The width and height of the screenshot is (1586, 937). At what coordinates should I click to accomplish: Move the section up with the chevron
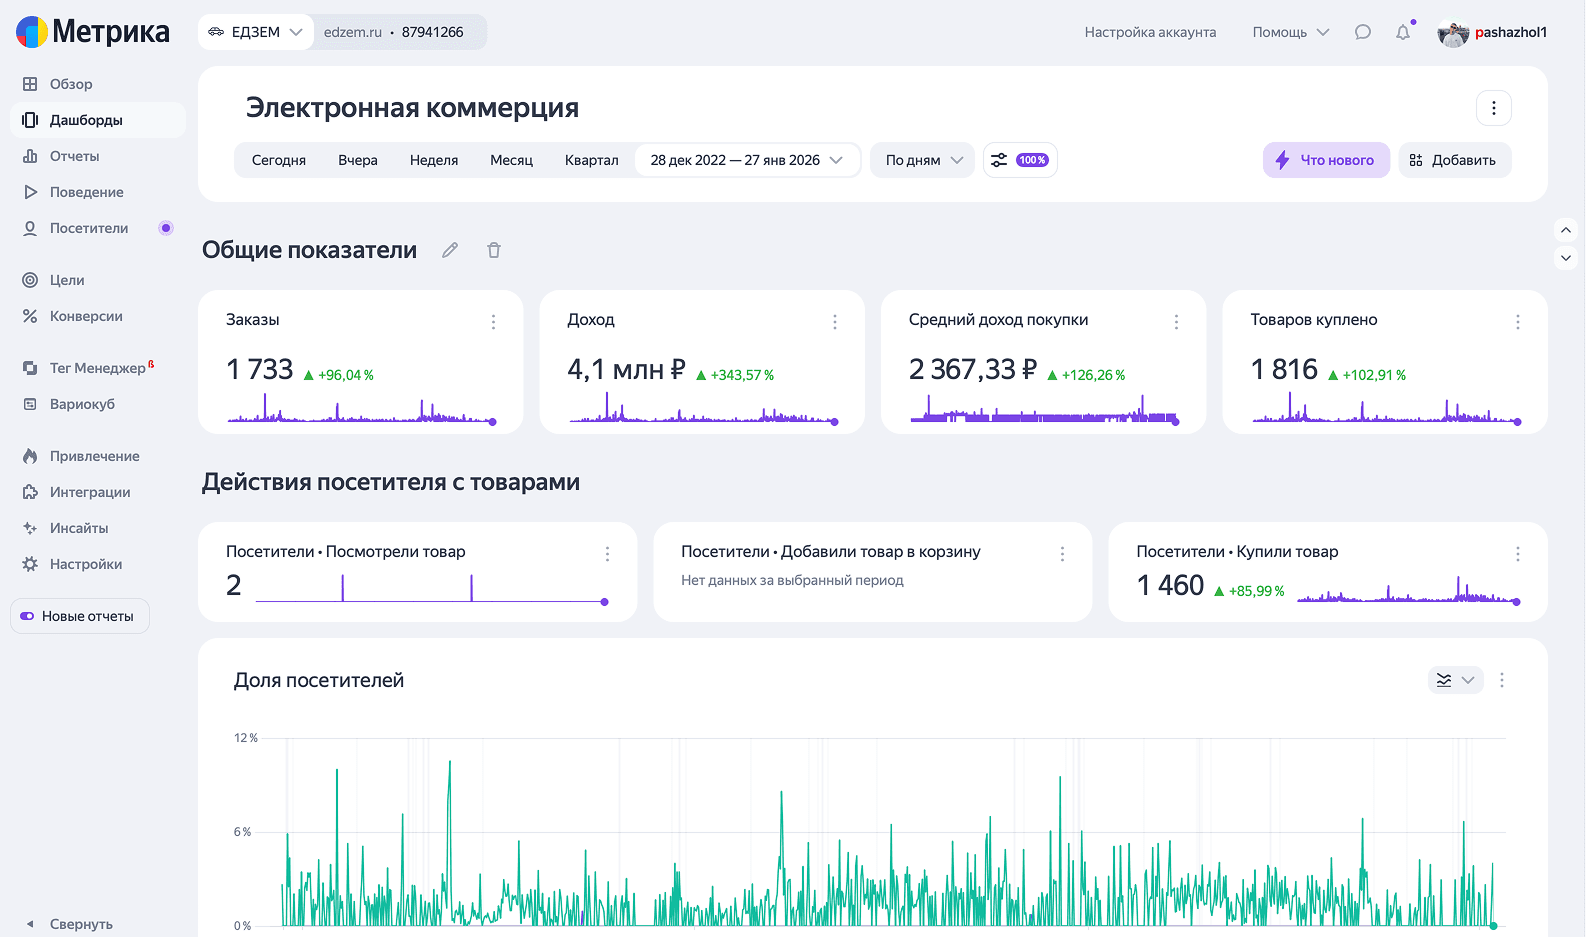pyautogui.click(x=1566, y=230)
